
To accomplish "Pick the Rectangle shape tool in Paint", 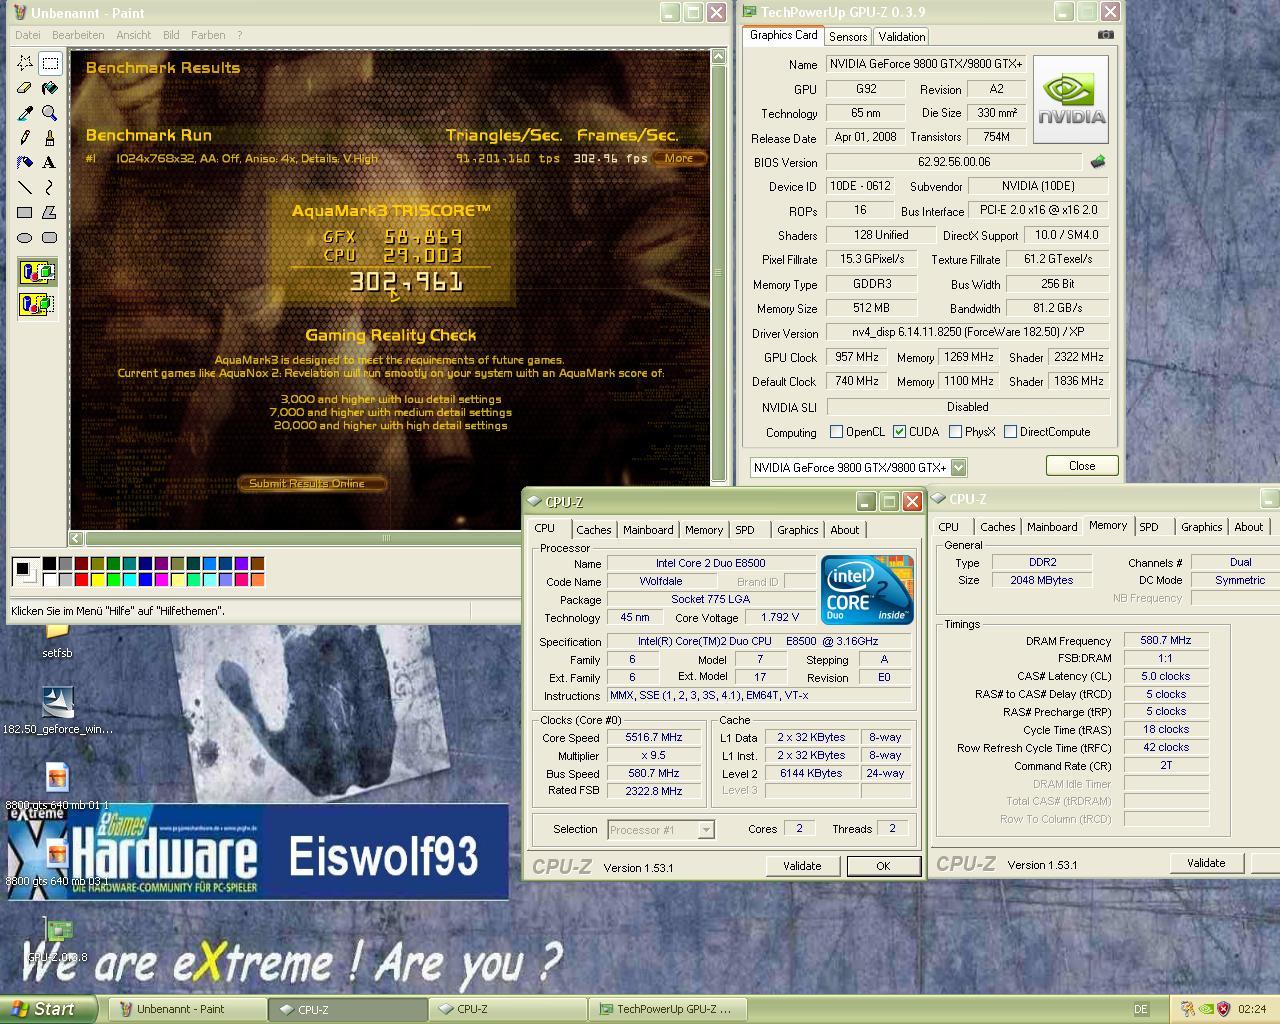I will click(x=25, y=213).
